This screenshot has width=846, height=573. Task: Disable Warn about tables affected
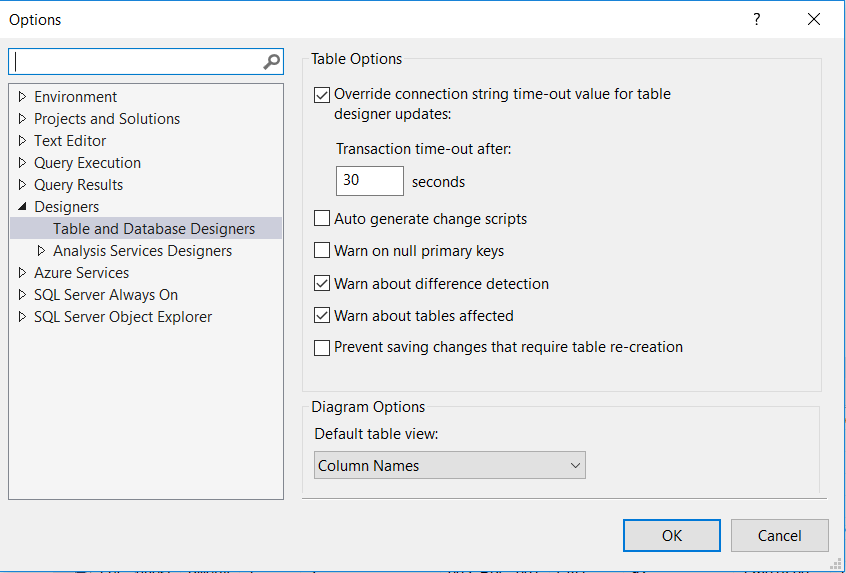click(x=322, y=316)
